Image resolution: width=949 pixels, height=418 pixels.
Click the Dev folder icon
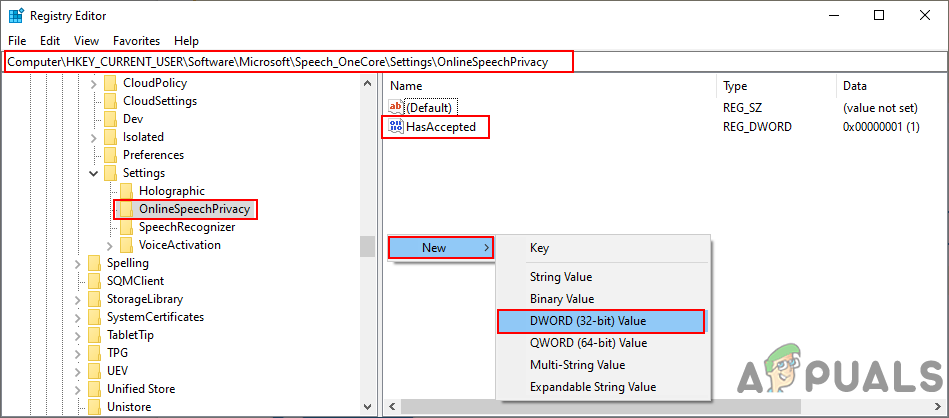tap(110, 119)
